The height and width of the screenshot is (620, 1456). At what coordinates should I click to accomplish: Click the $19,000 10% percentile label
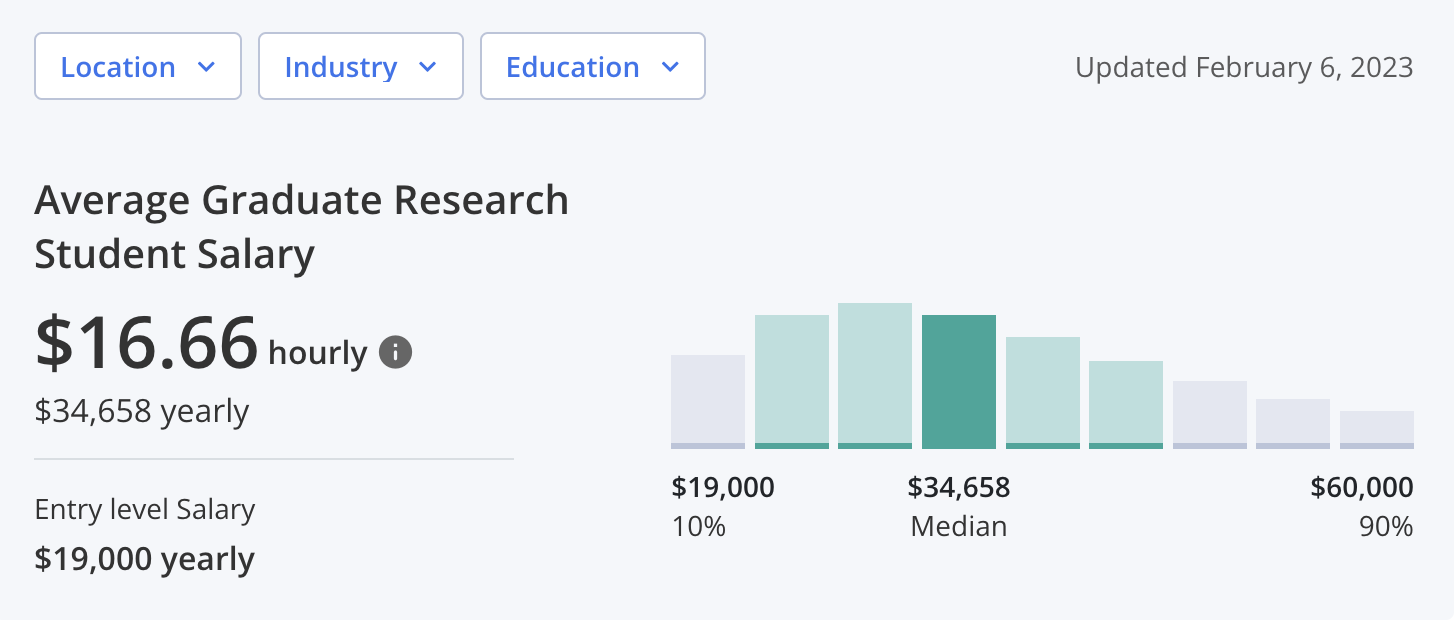point(723,506)
